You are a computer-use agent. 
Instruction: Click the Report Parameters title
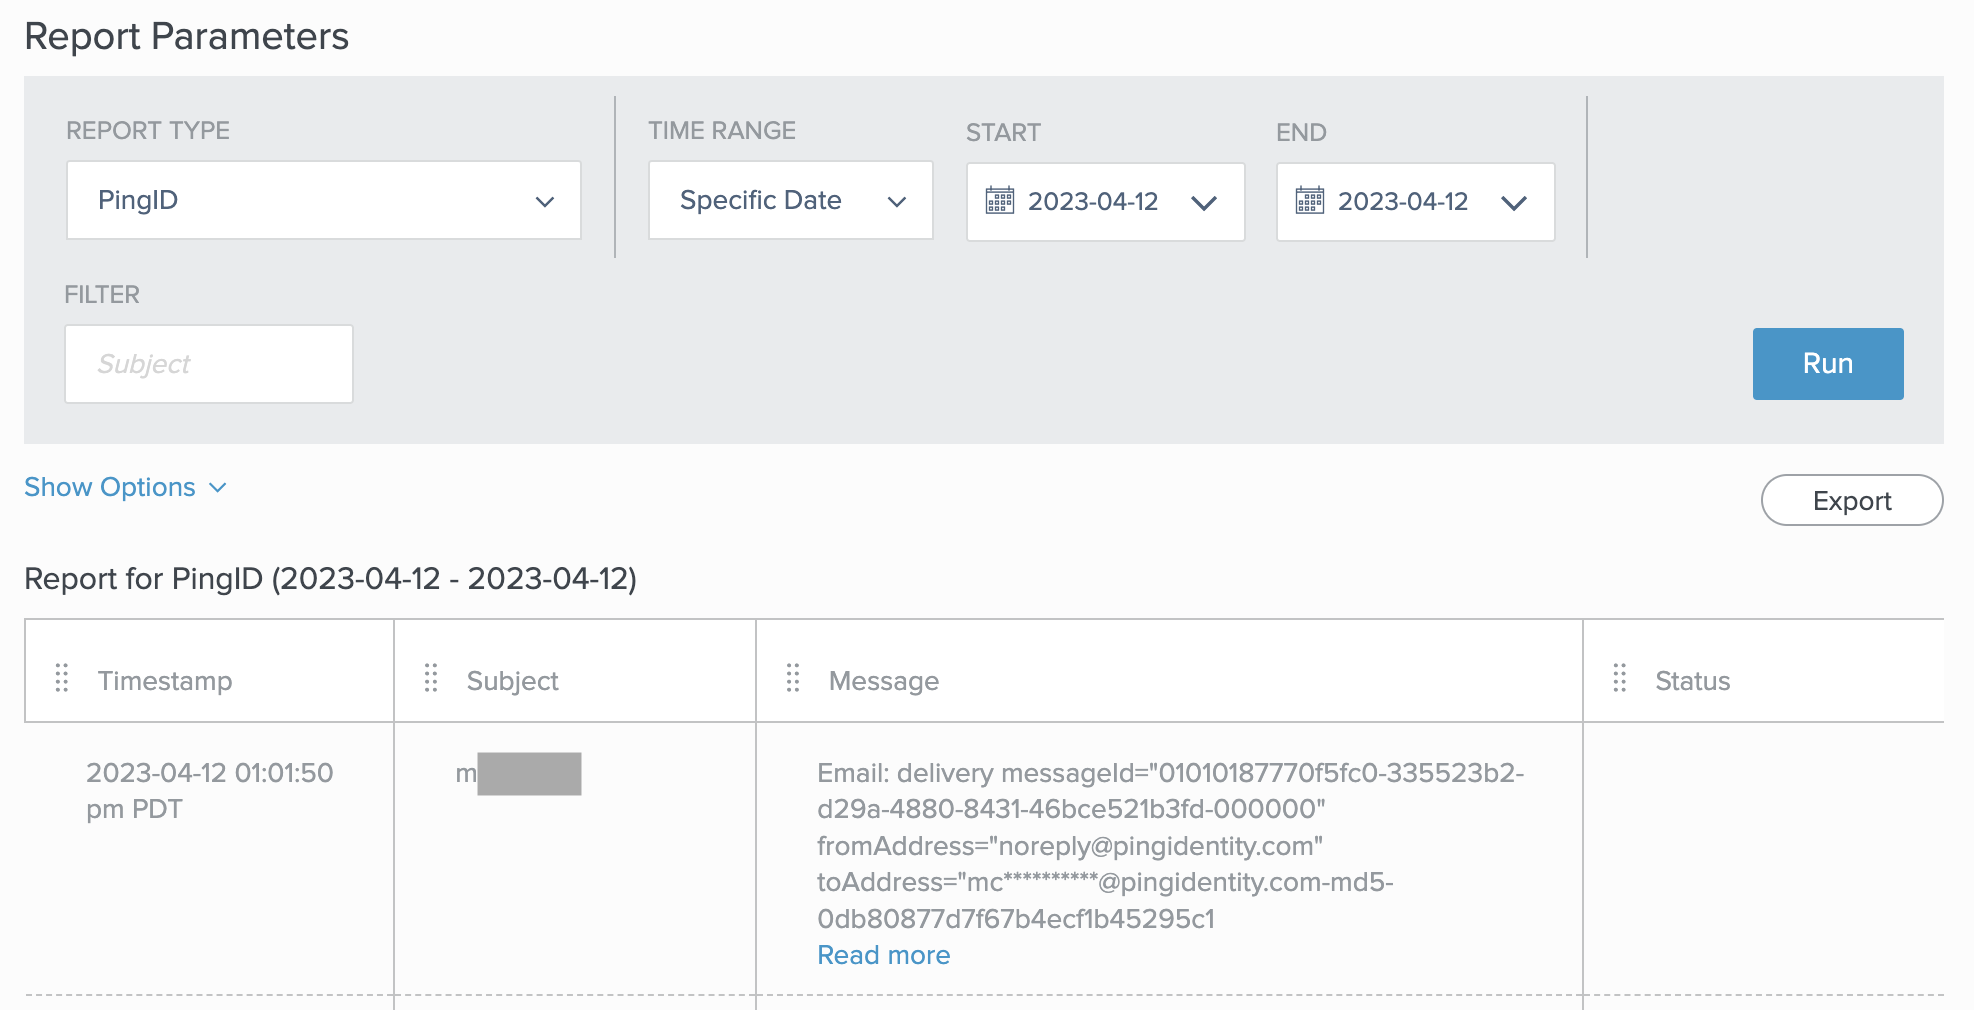[x=187, y=36]
